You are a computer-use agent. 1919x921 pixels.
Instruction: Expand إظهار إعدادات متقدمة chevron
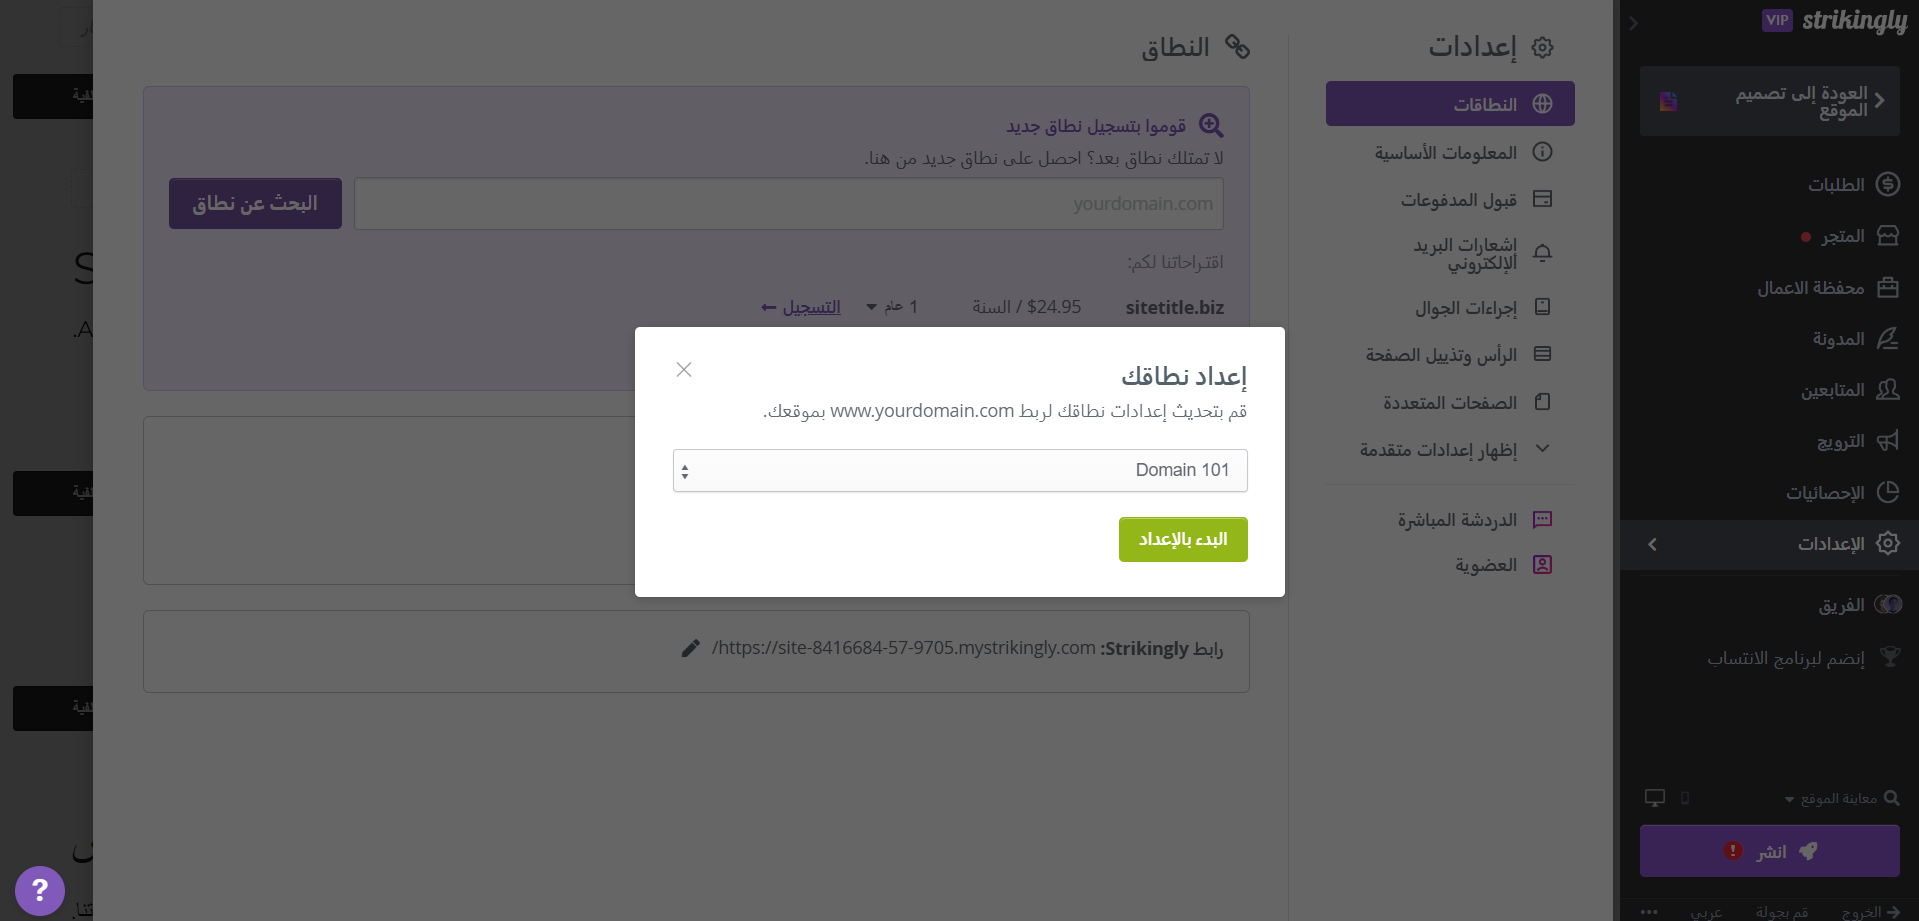tap(1542, 449)
